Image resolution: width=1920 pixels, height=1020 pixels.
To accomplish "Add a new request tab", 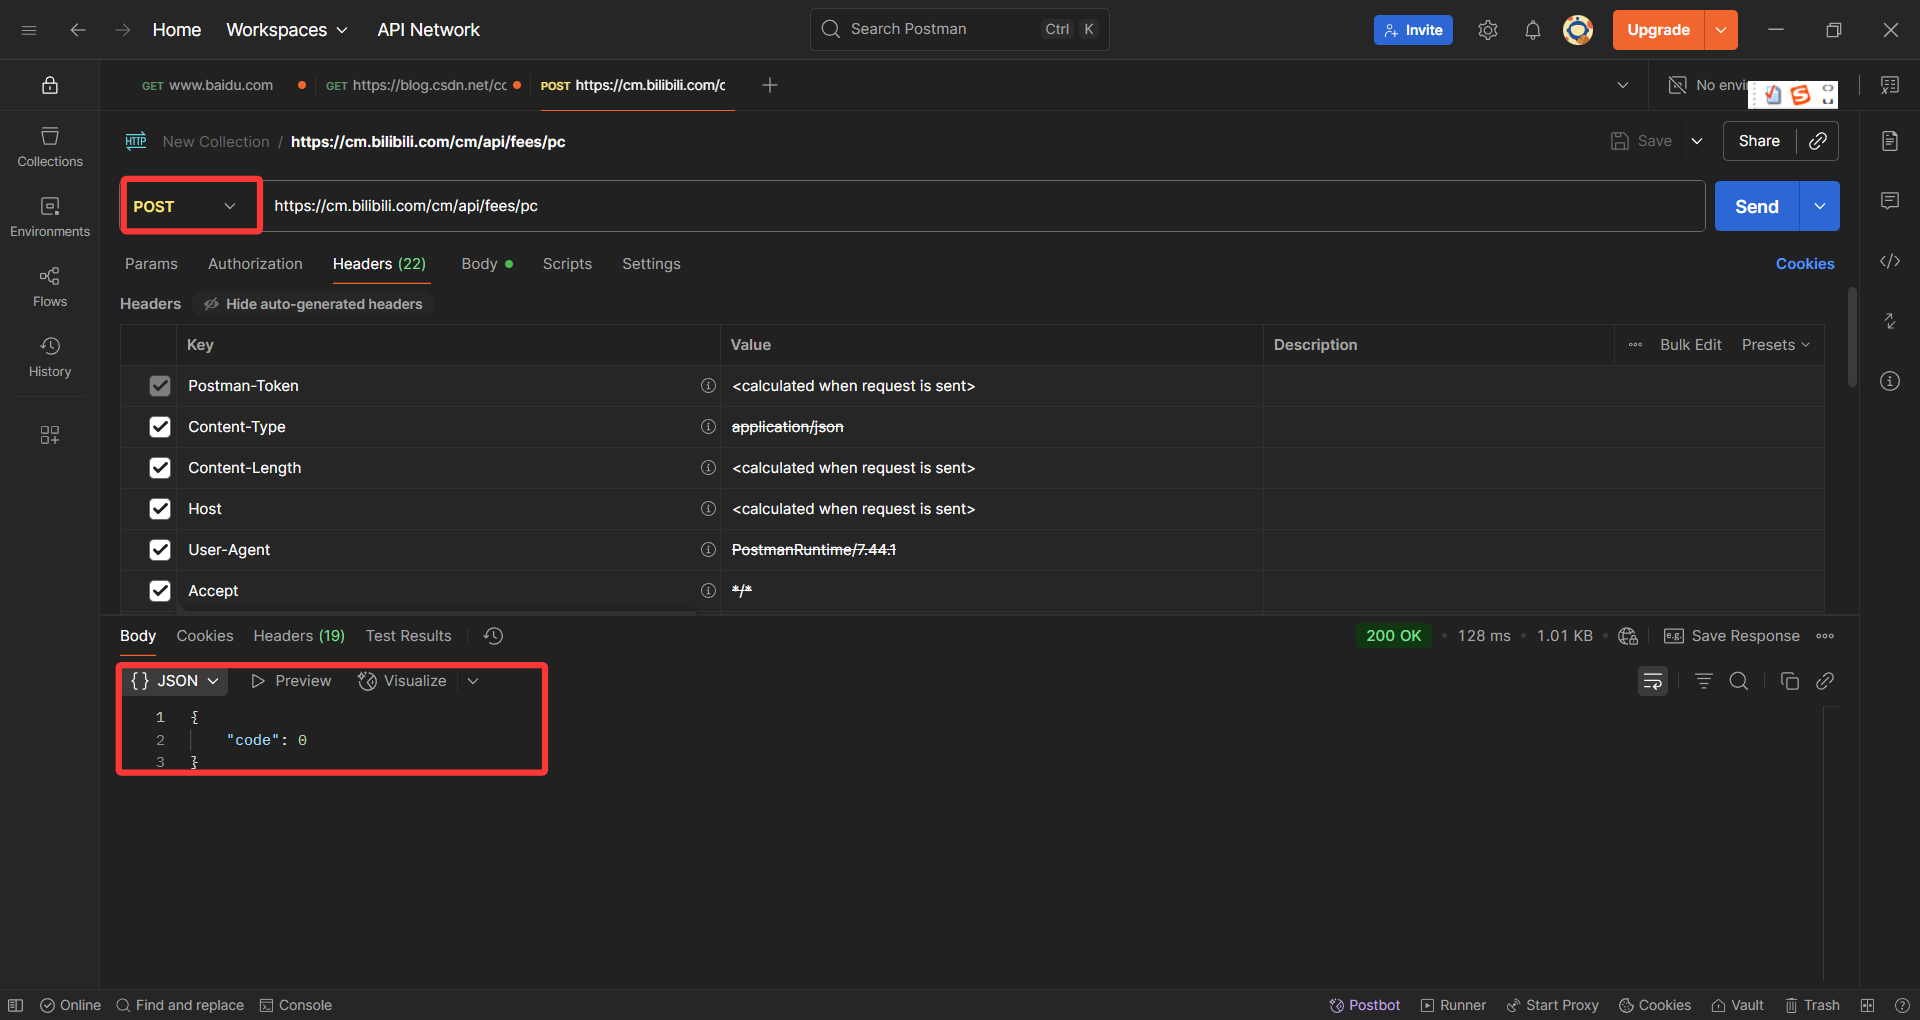I will (x=770, y=86).
